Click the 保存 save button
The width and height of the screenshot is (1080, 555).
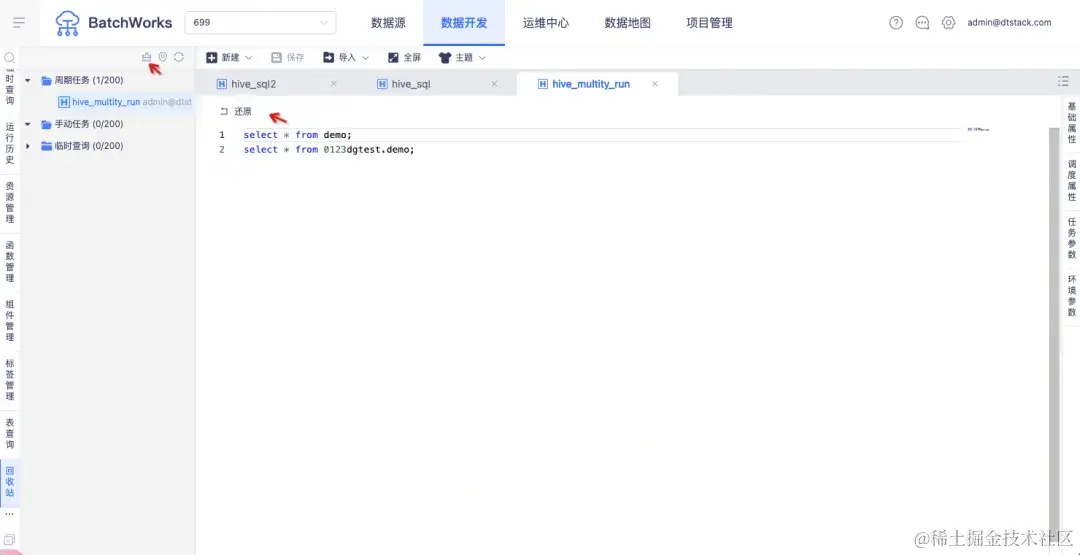pyautogui.click(x=287, y=58)
